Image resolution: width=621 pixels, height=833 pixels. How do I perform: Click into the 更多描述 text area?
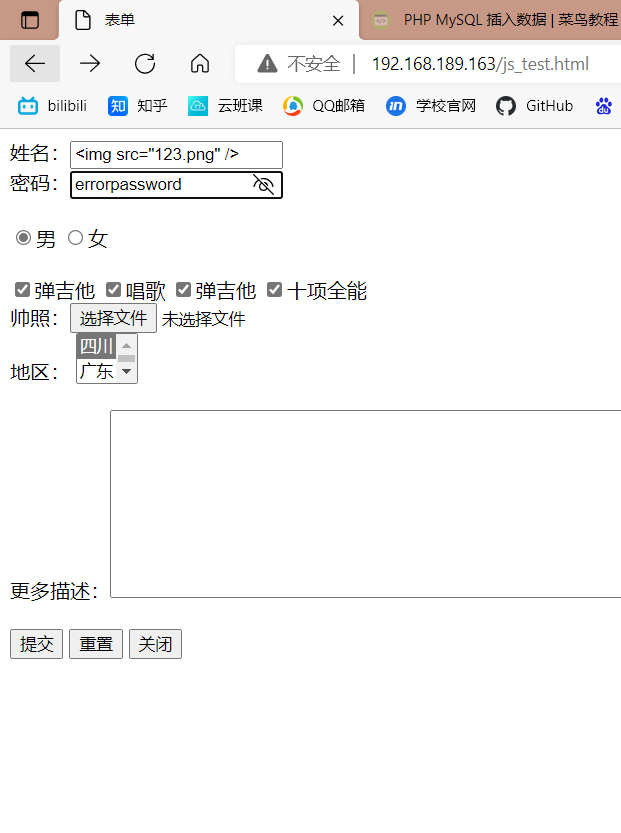(x=366, y=504)
